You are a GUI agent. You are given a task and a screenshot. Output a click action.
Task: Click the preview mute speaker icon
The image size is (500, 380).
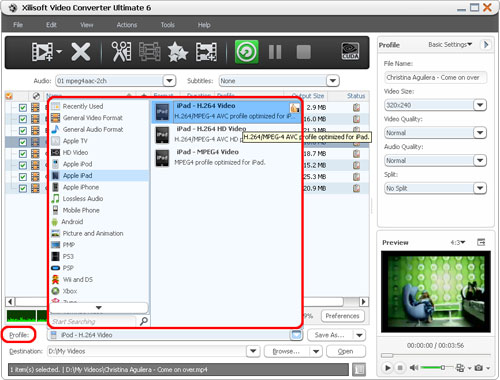click(414, 368)
